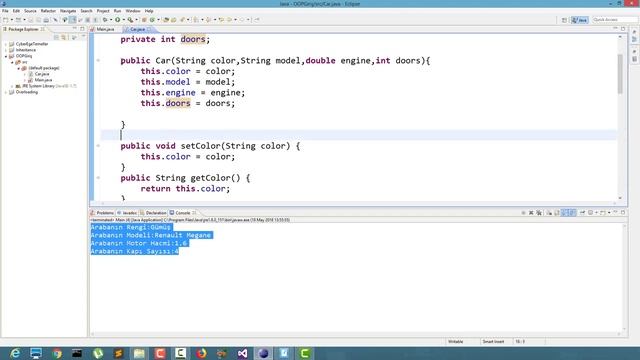640x360 pixels.
Task: Collapse the src folder node
Action: (12, 62)
